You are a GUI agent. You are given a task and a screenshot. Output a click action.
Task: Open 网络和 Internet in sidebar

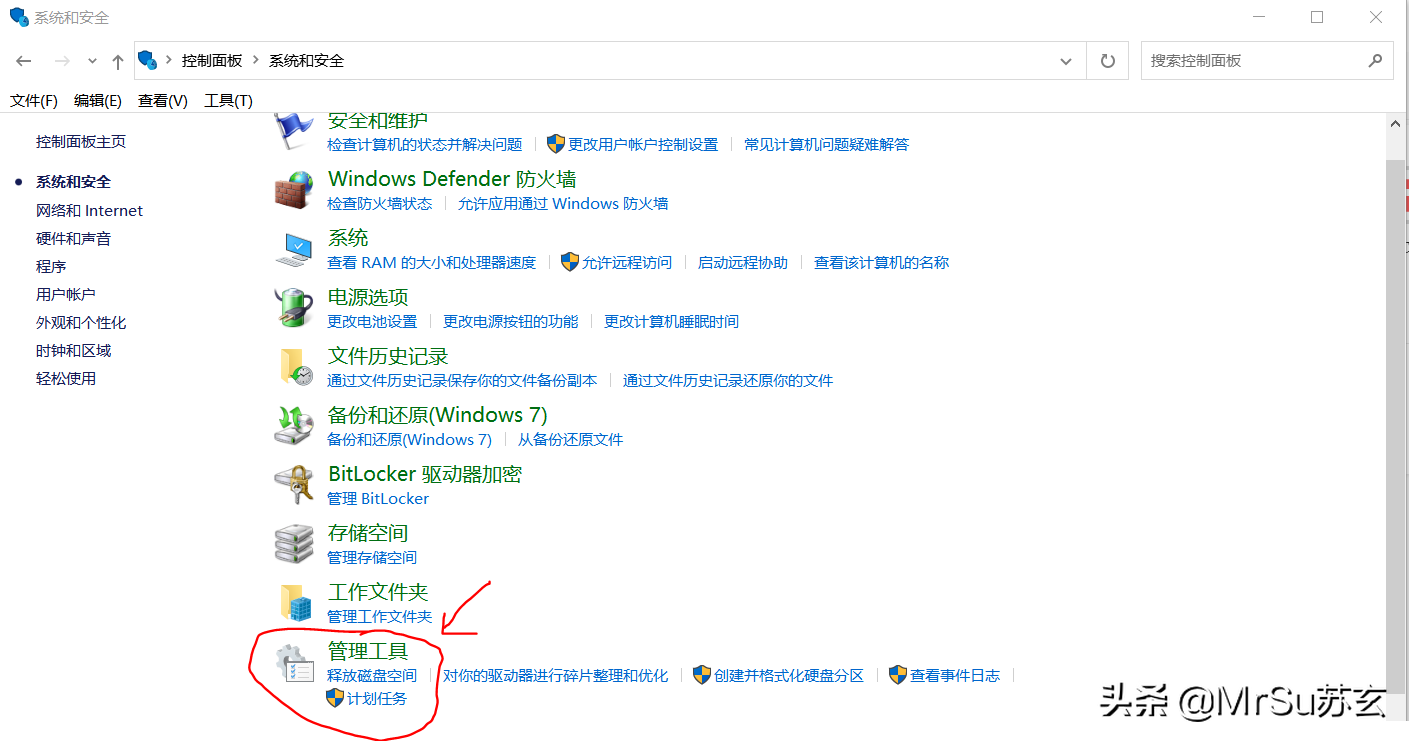pos(89,210)
